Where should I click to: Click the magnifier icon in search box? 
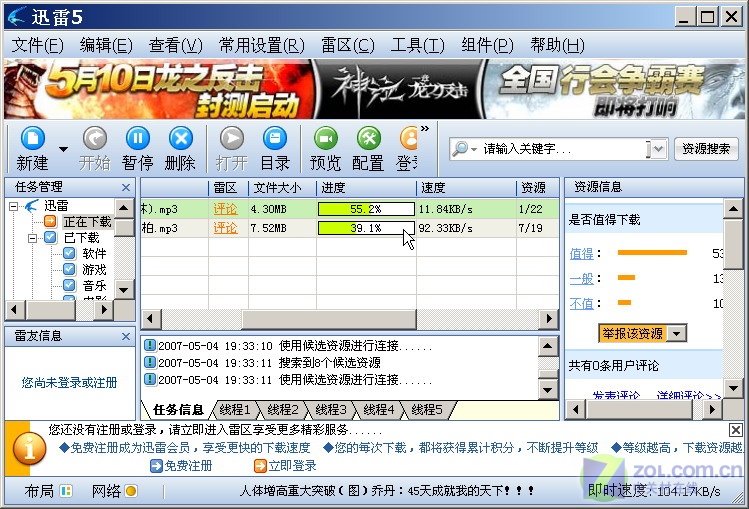[460, 148]
